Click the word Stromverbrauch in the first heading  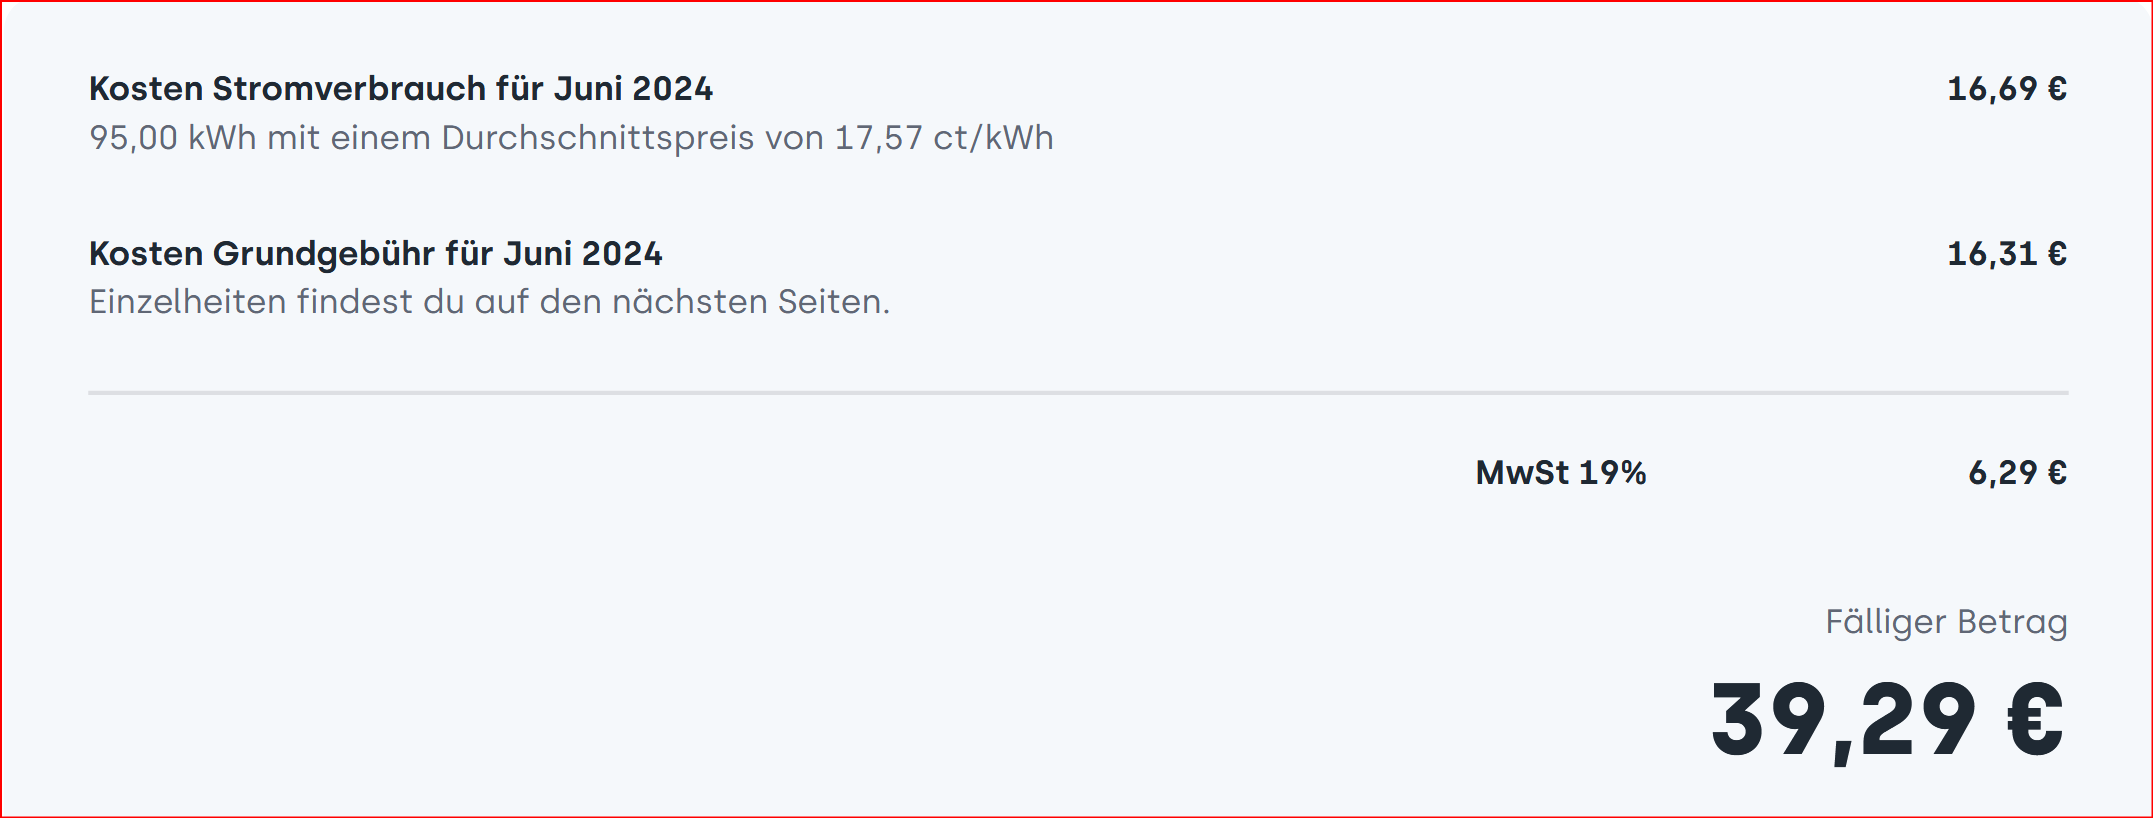click(x=348, y=89)
